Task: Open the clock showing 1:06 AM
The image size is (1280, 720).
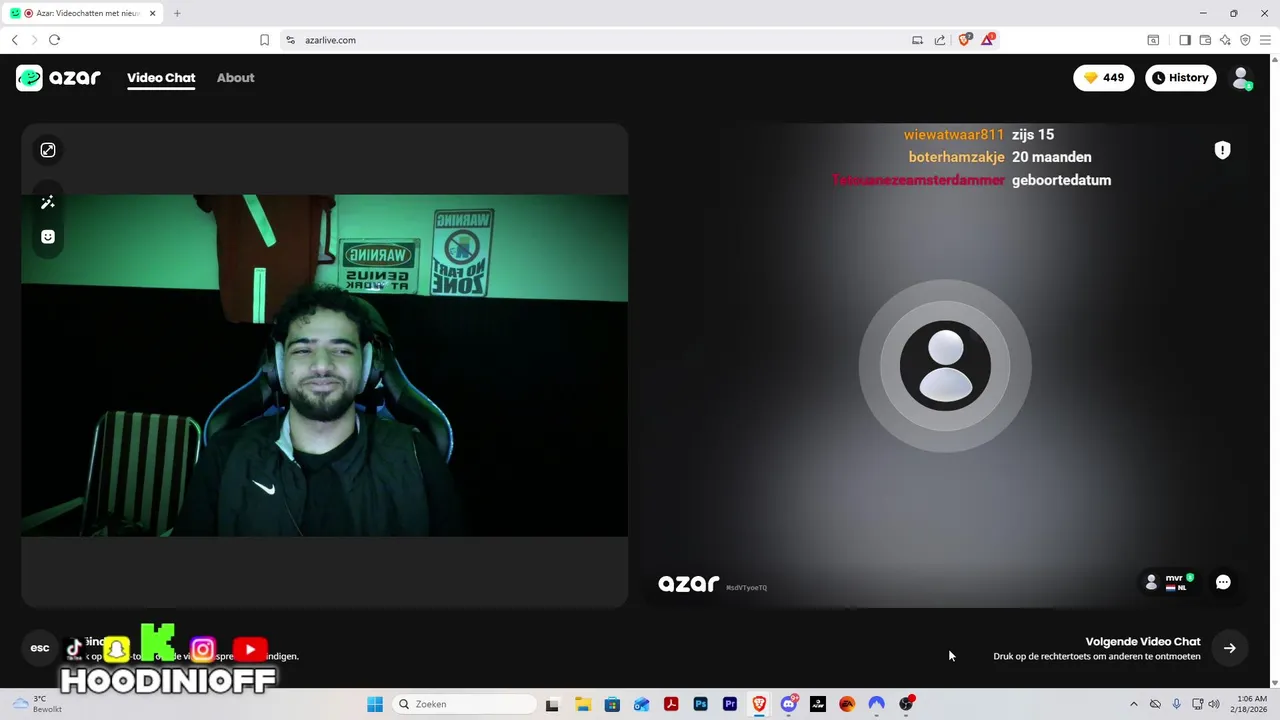Action: pos(1251,704)
